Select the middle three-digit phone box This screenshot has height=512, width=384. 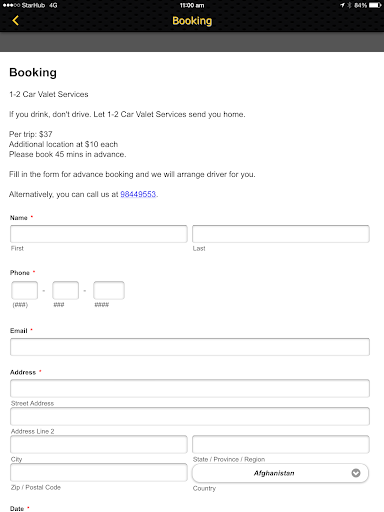(x=66, y=290)
